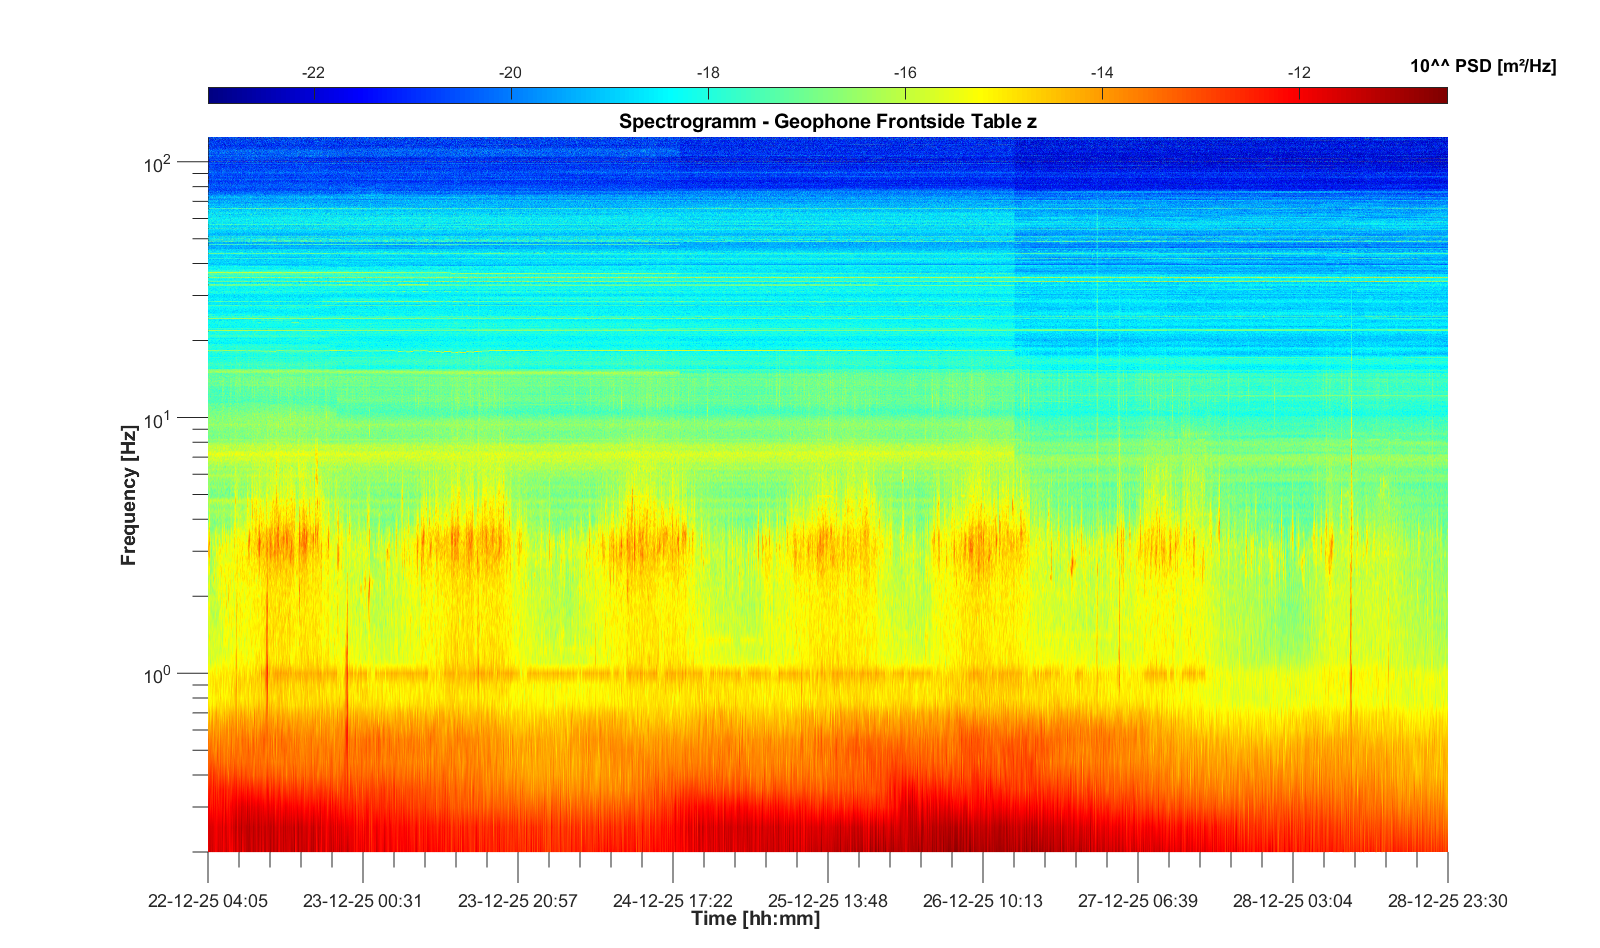Select the -12 tick label on colorbar
Image resolution: width=1600 pixels, height=948 pixels.
pyautogui.click(x=1298, y=73)
